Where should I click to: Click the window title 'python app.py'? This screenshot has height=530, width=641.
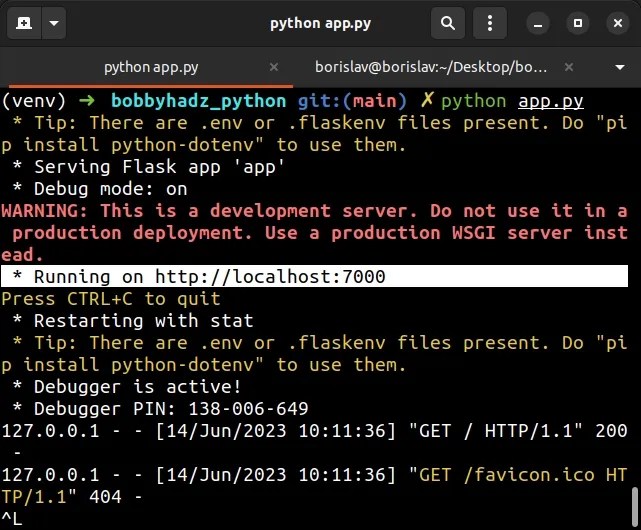coord(320,23)
